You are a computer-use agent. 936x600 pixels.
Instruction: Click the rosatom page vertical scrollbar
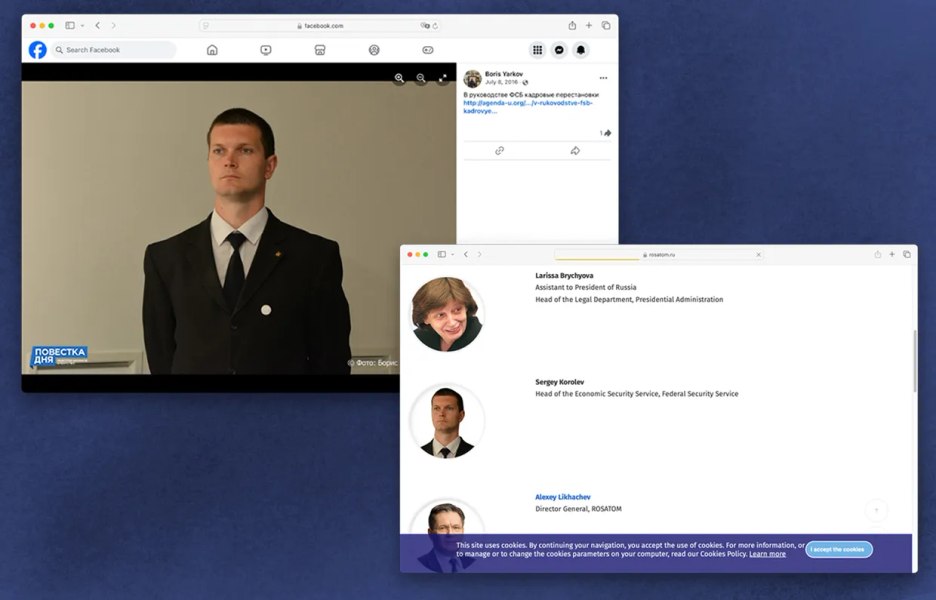click(x=915, y=361)
